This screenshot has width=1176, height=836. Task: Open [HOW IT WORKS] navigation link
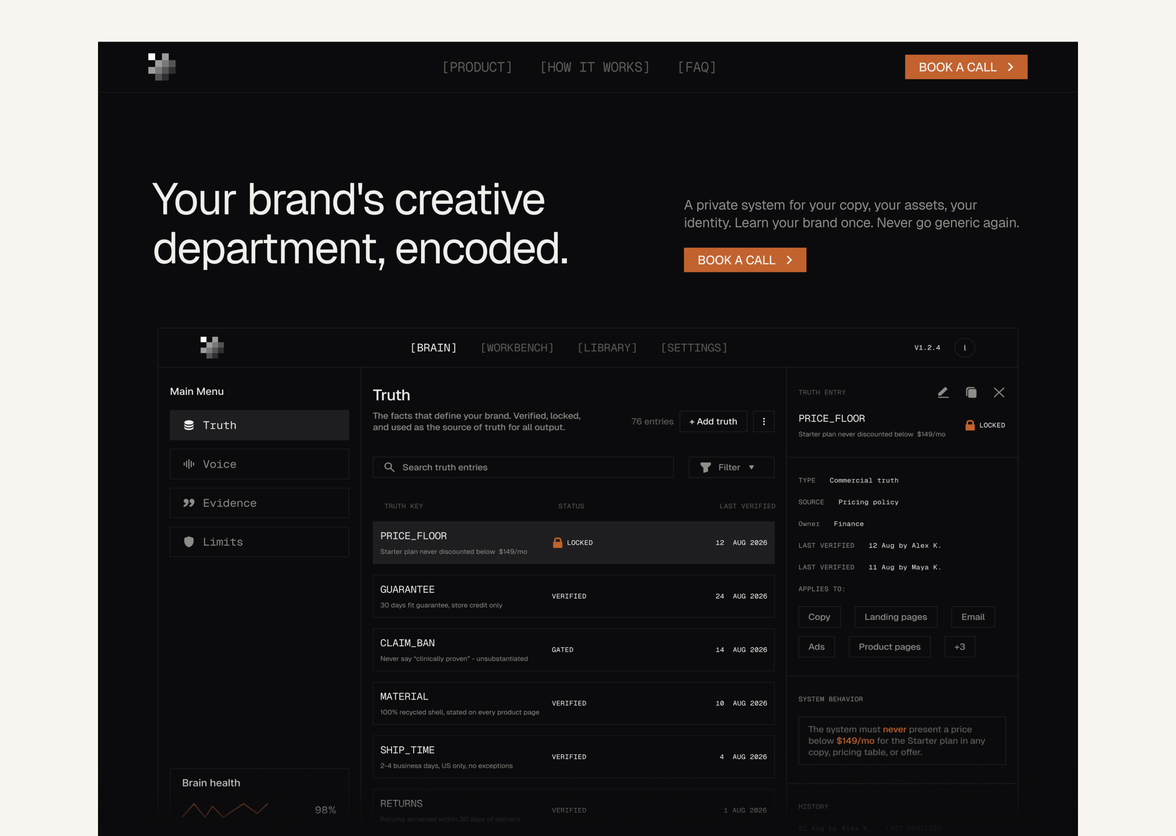[x=595, y=67]
